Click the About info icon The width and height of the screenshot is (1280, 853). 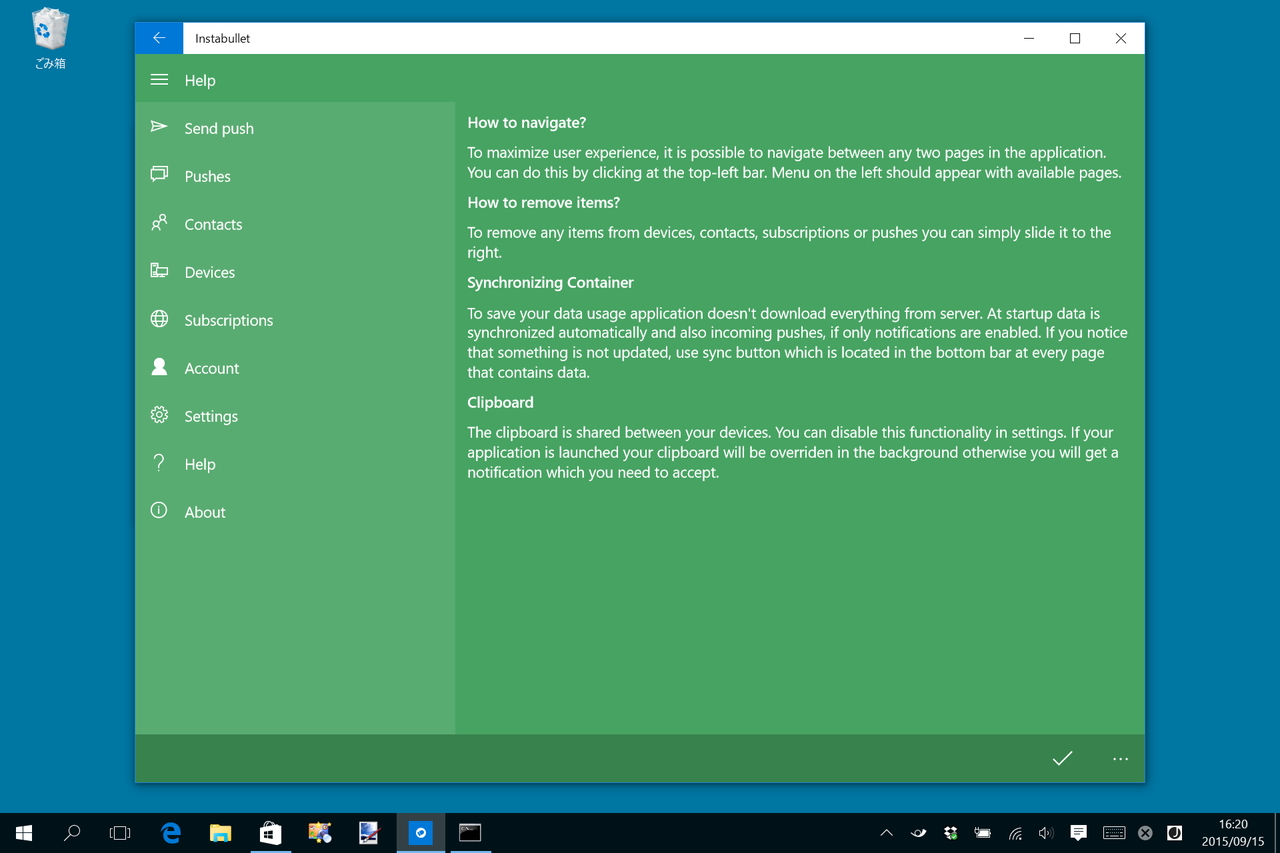[x=159, y=511]
